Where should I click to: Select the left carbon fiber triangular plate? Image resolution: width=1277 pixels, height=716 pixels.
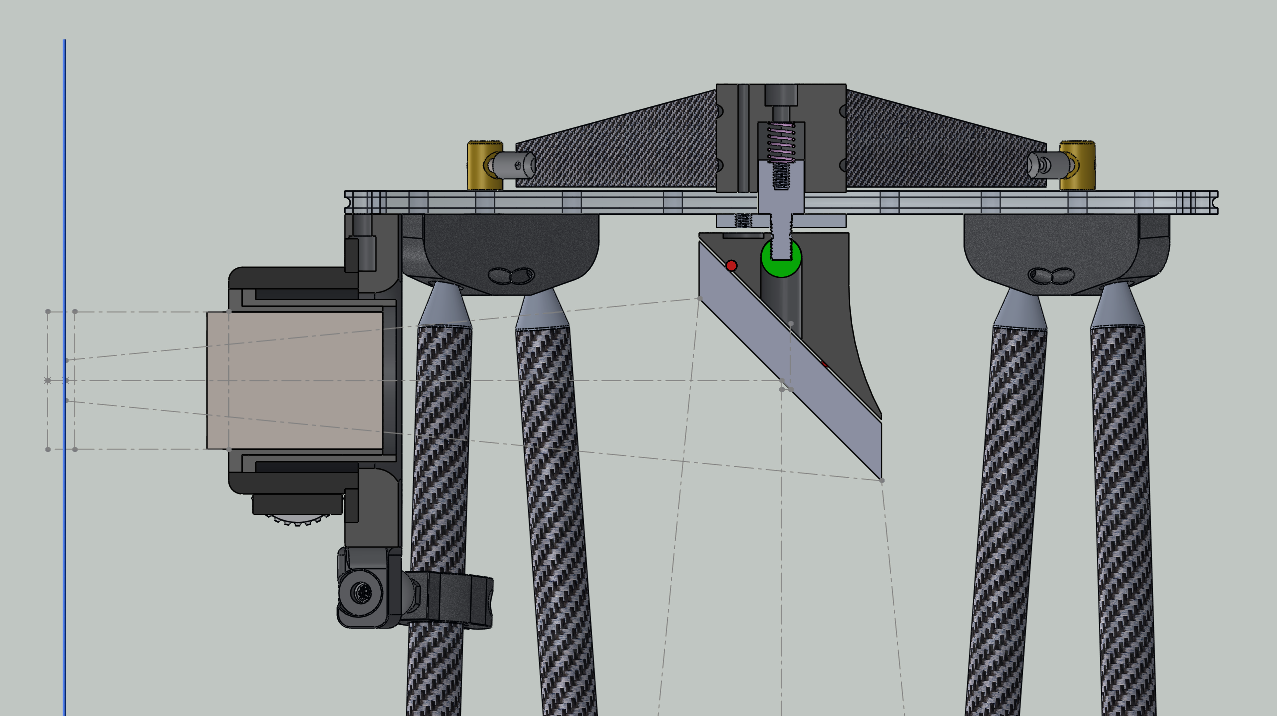tap(617, 139)
